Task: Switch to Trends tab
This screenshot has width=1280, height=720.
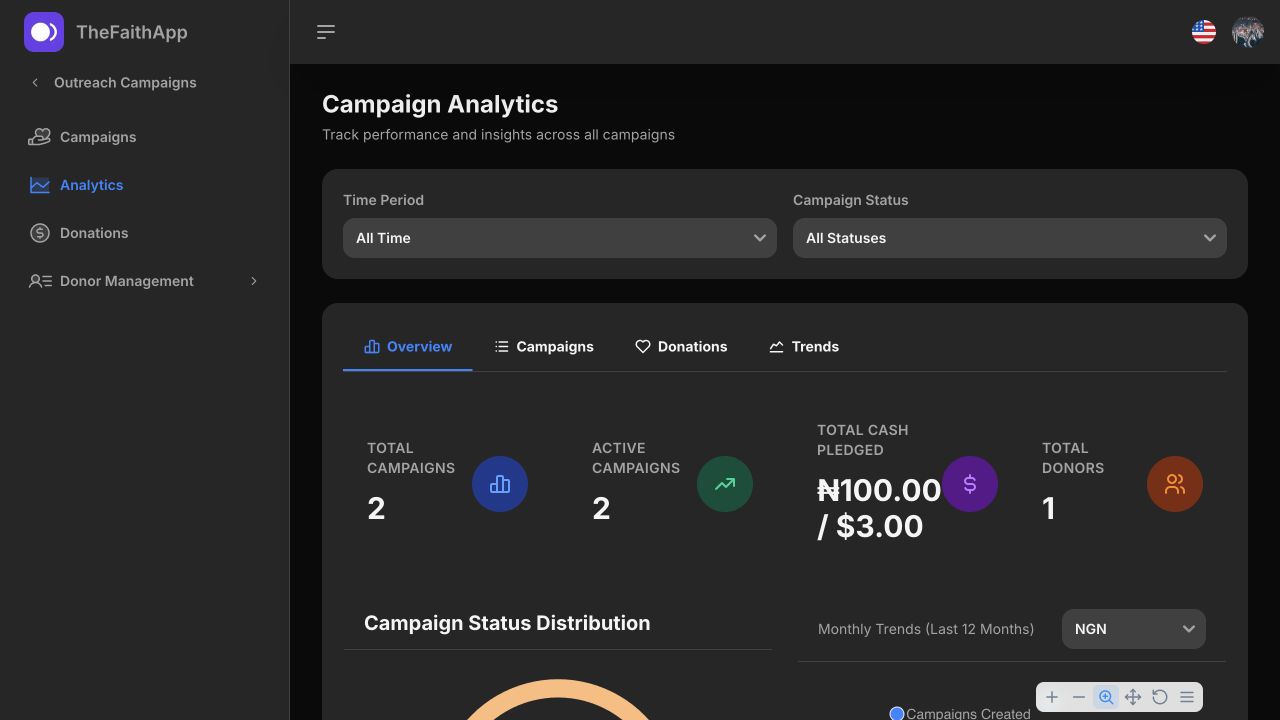Action: (804, 347)
